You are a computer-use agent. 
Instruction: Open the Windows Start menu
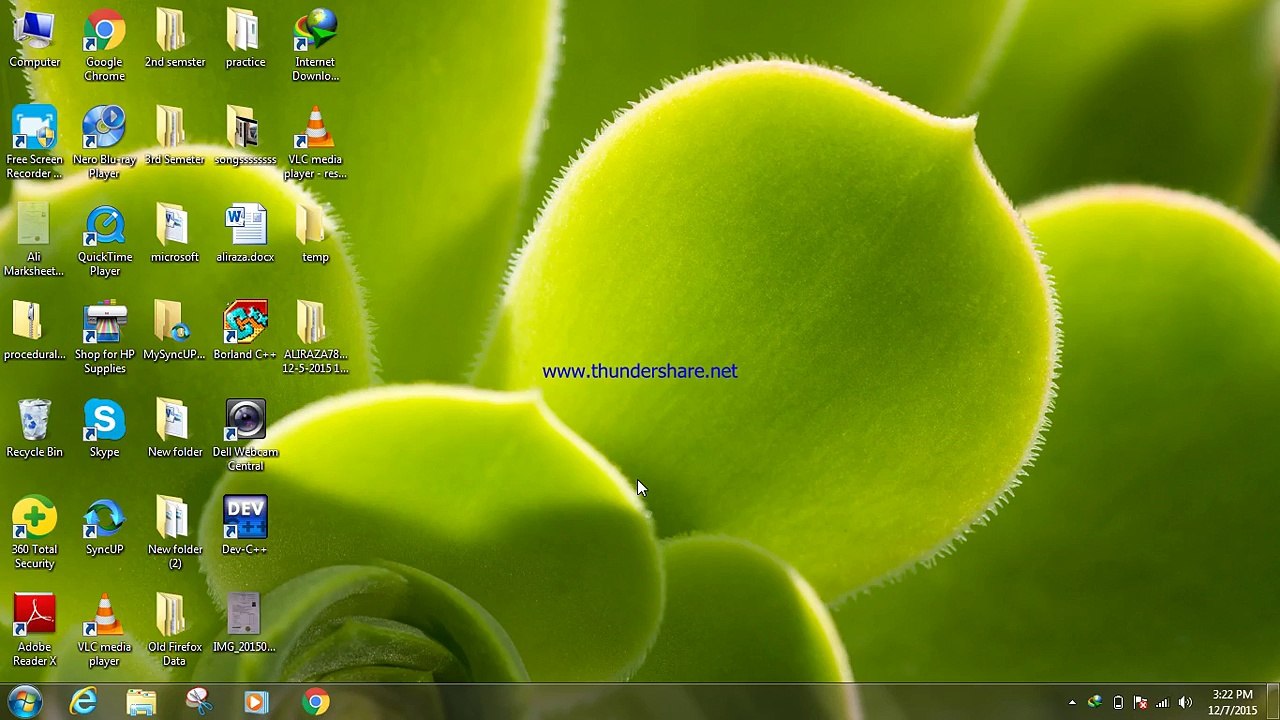(x=24, y=702)
